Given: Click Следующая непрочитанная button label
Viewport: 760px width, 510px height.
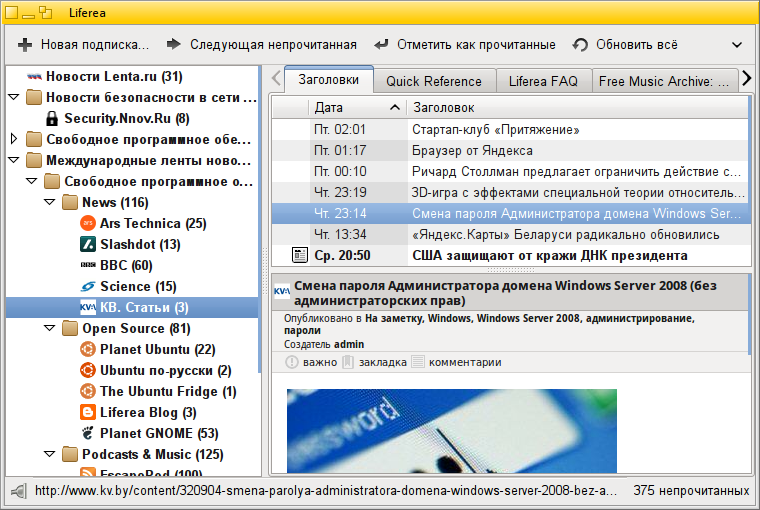Looking at the screenshot, I should point(273,45).
